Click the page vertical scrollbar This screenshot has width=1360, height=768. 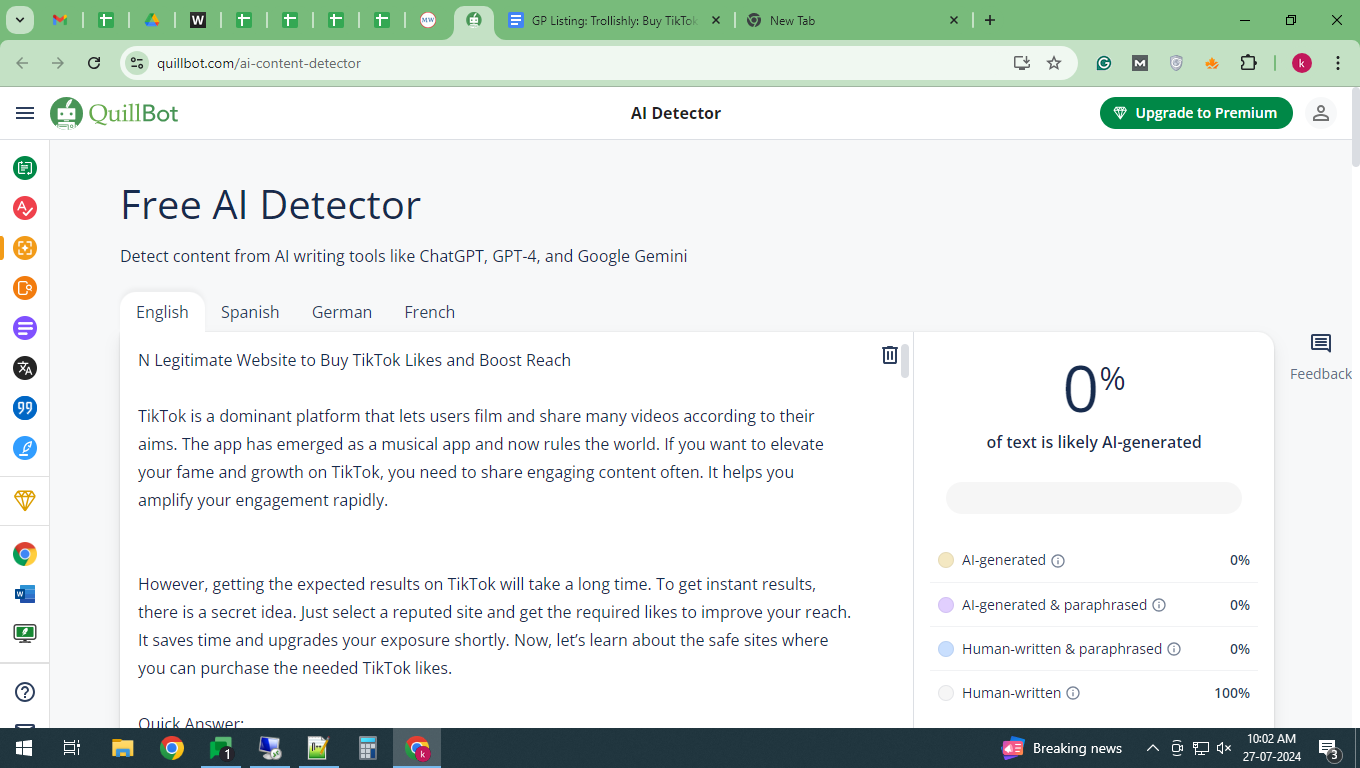click(x=1355, y=128)
